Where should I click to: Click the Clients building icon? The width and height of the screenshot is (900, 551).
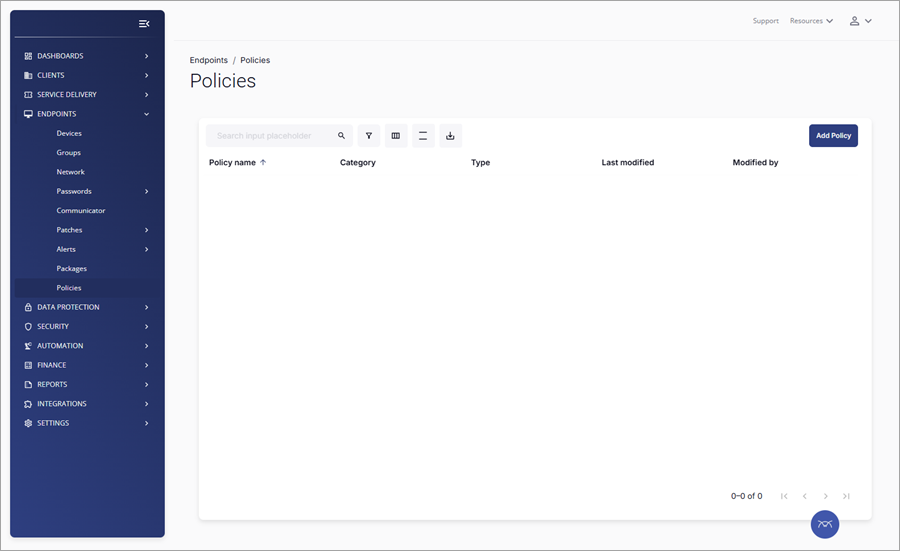(x=28, y=75)
